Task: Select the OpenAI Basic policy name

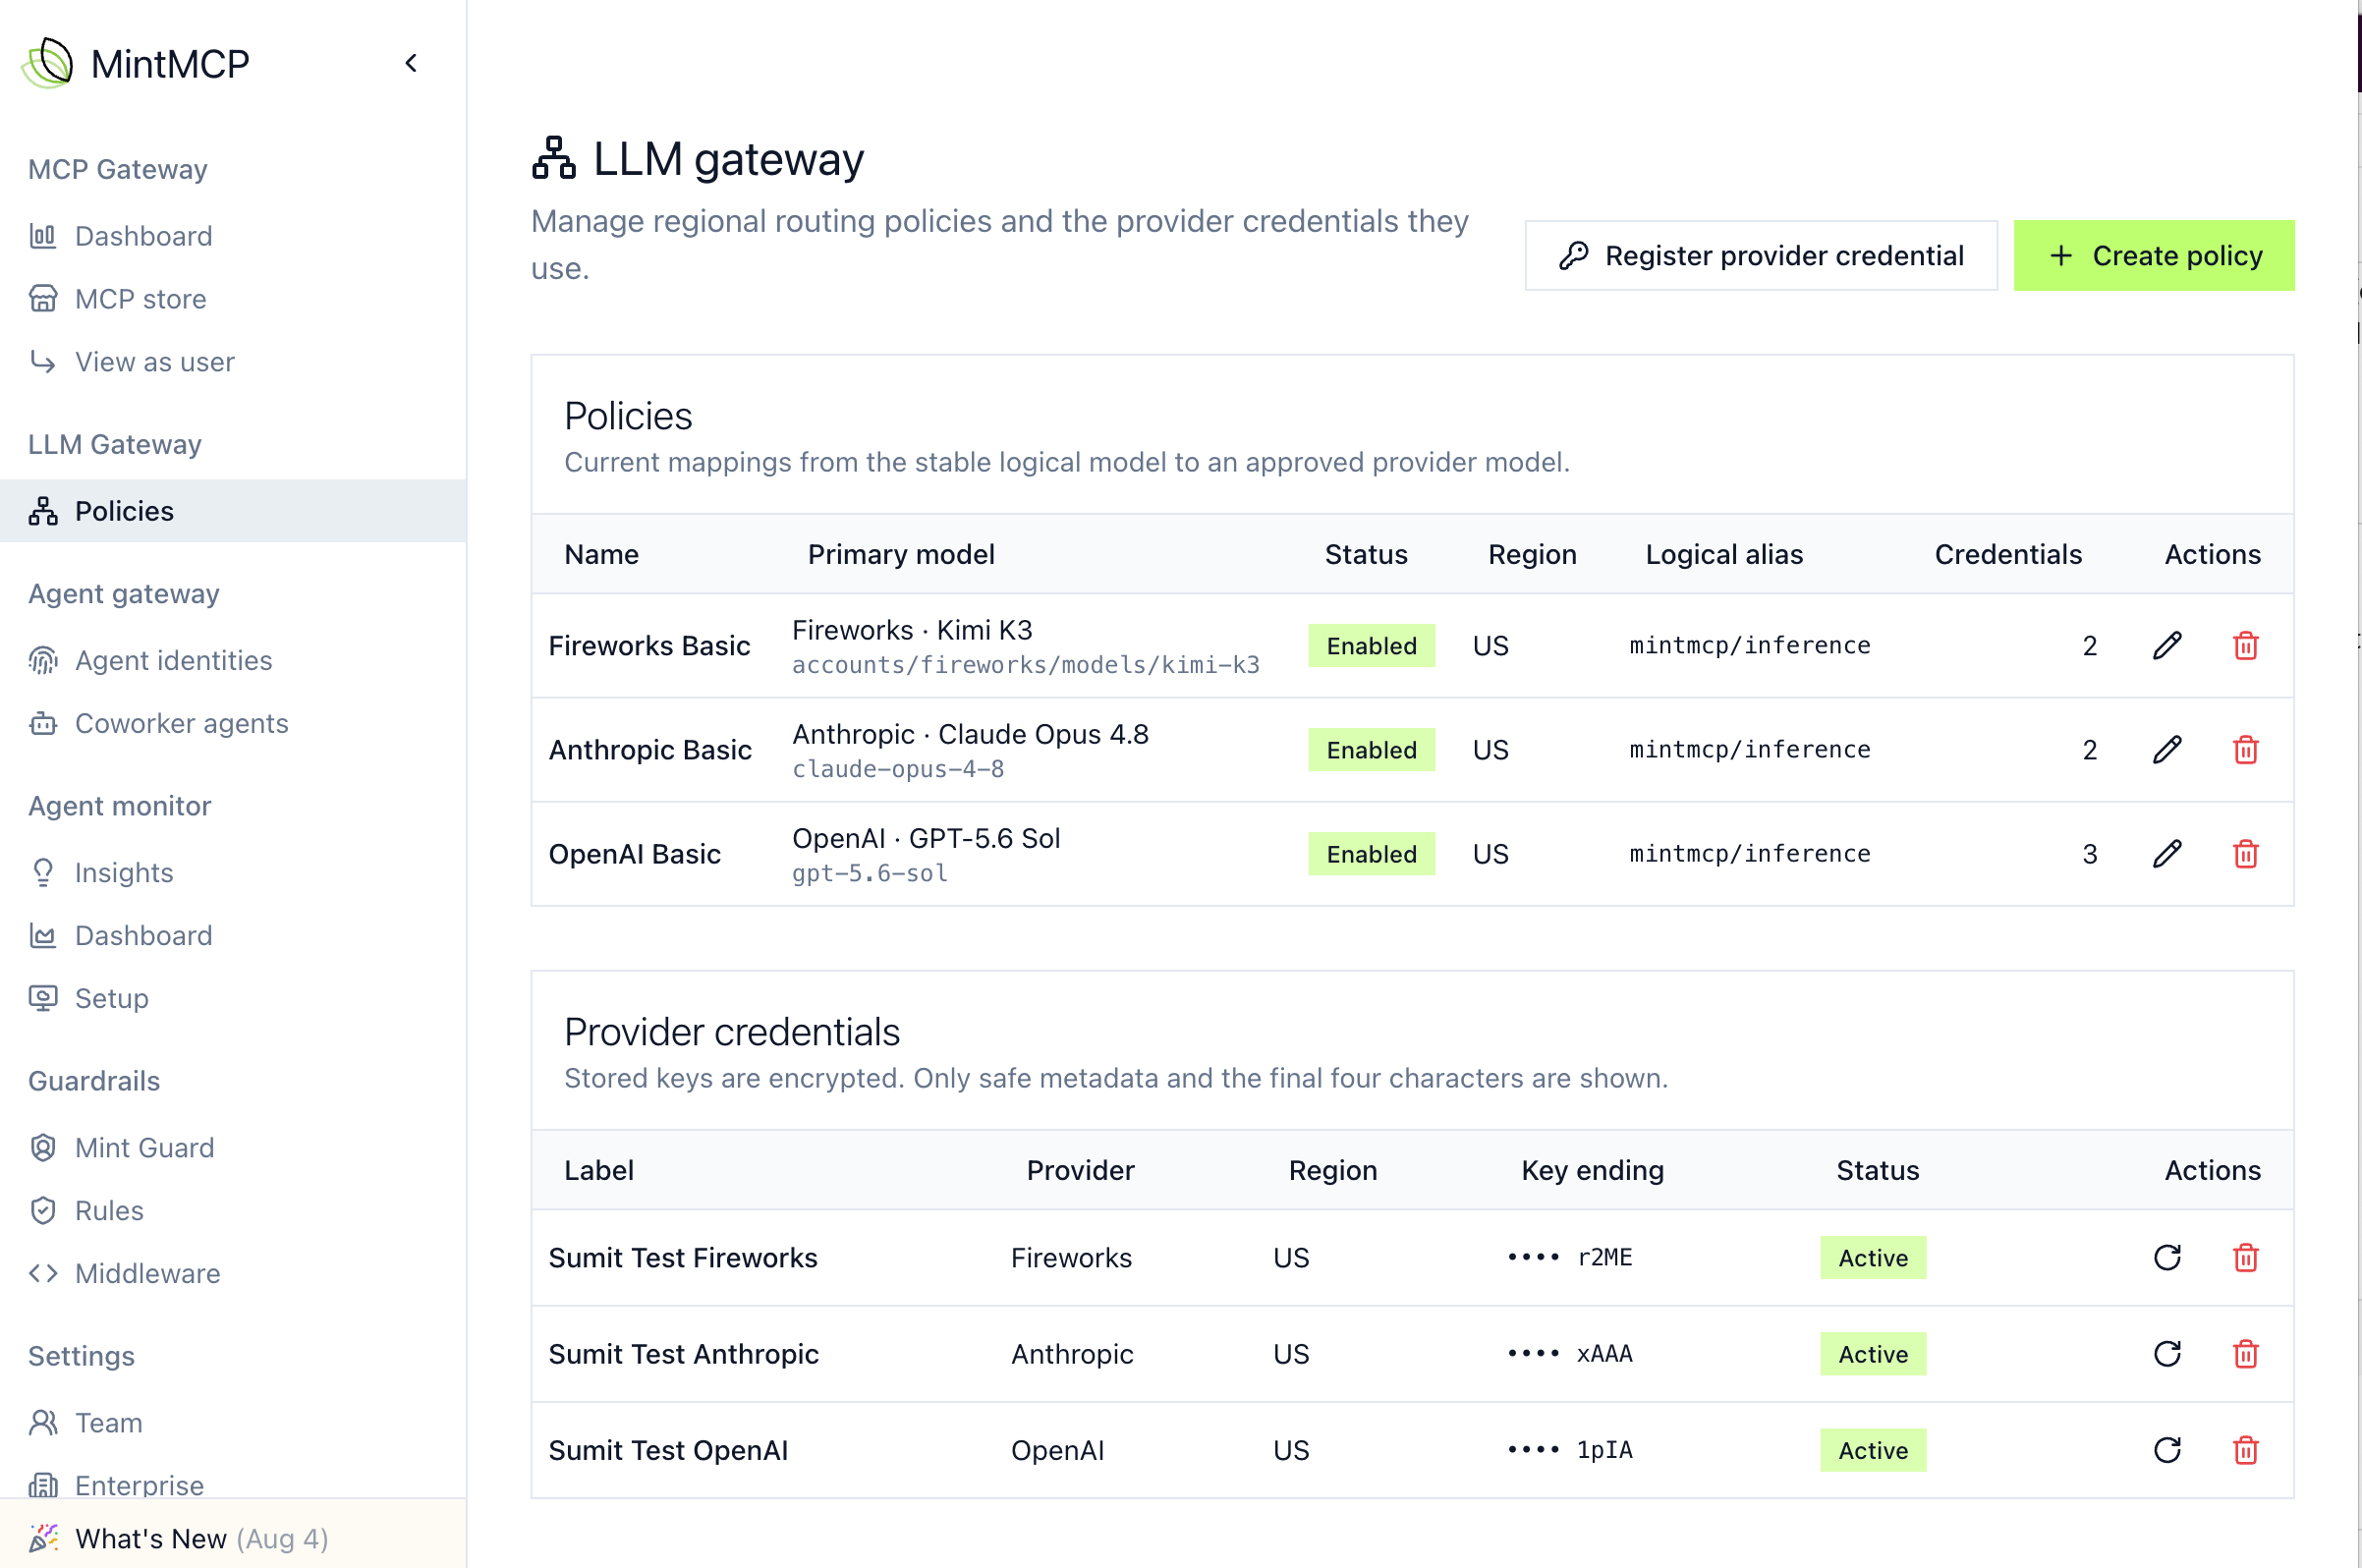Action: (x=635, y=854)
